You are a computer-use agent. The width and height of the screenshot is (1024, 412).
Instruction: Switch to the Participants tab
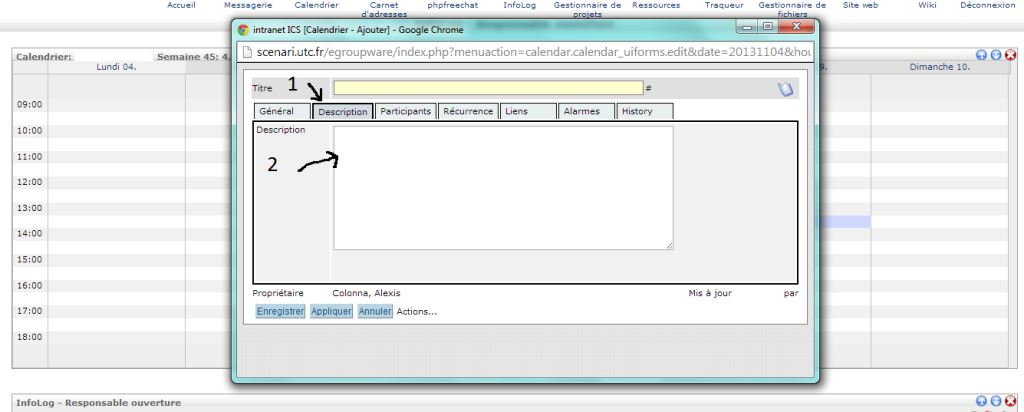pos(406,111)
